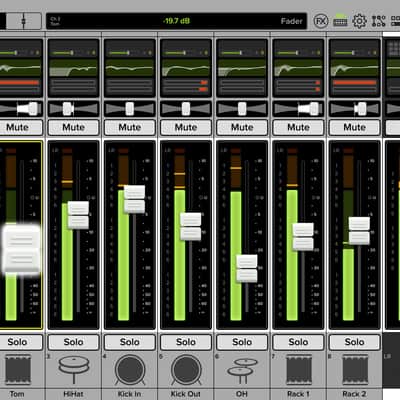
Task: Click the "Kick Out" channel name label
Action: [186, 394]
